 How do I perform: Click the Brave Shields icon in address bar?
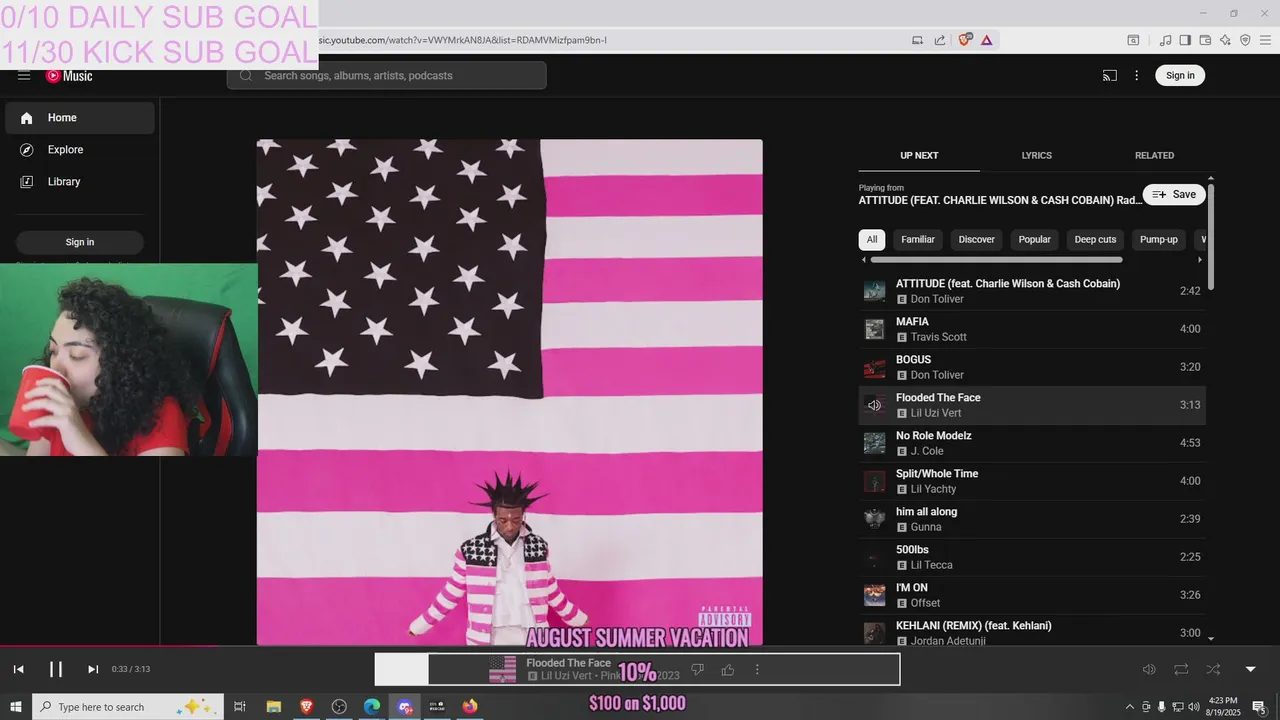click(965, 40)
